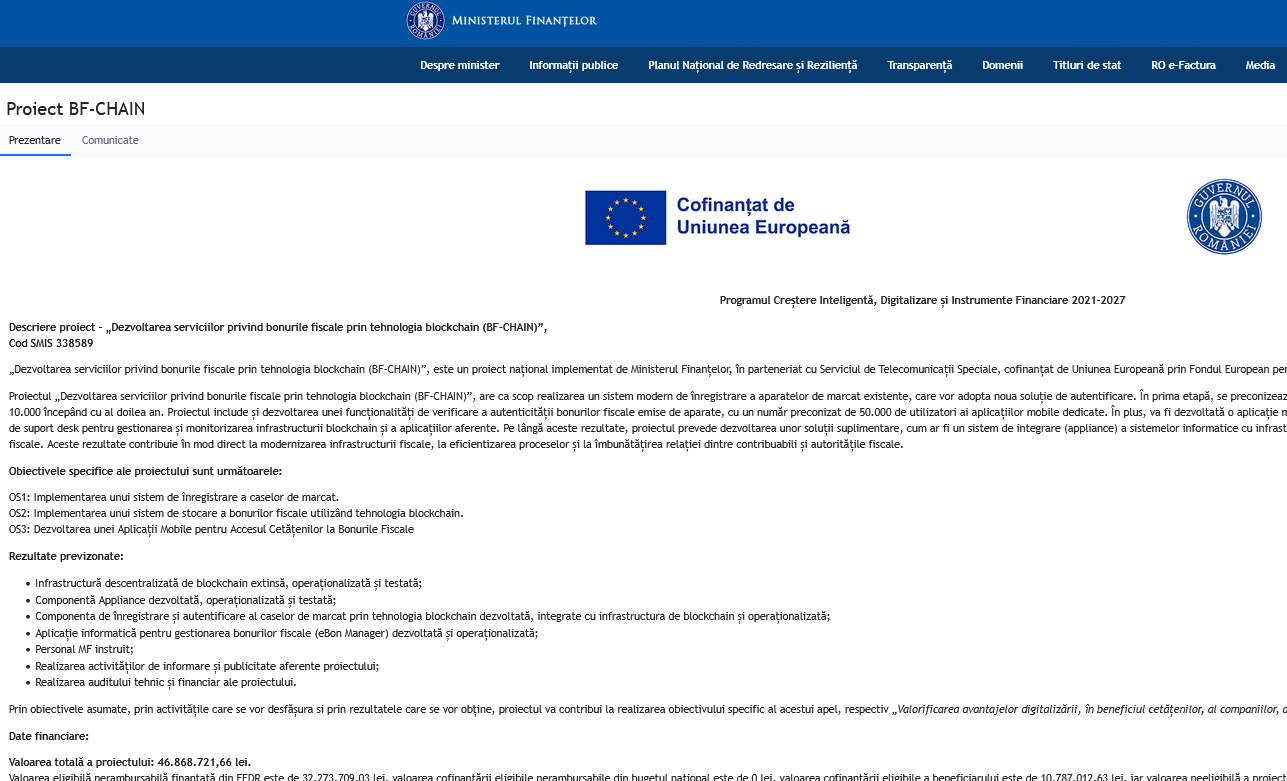Expand the Informații publice menu
Image resolution: width=1287 pixels, height=781 pixels.
(573, 65)
